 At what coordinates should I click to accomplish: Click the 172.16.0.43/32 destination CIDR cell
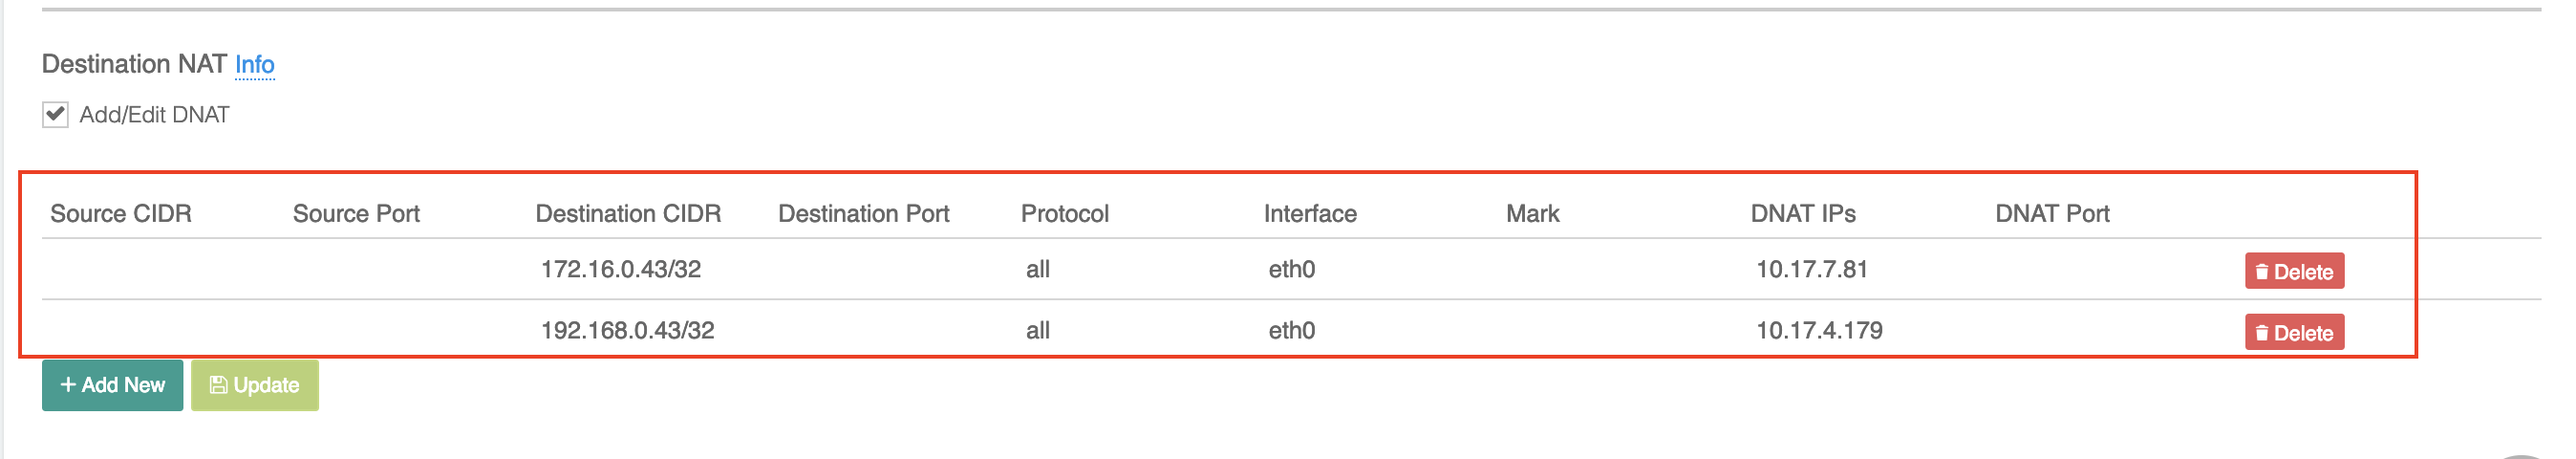point(620,269)
